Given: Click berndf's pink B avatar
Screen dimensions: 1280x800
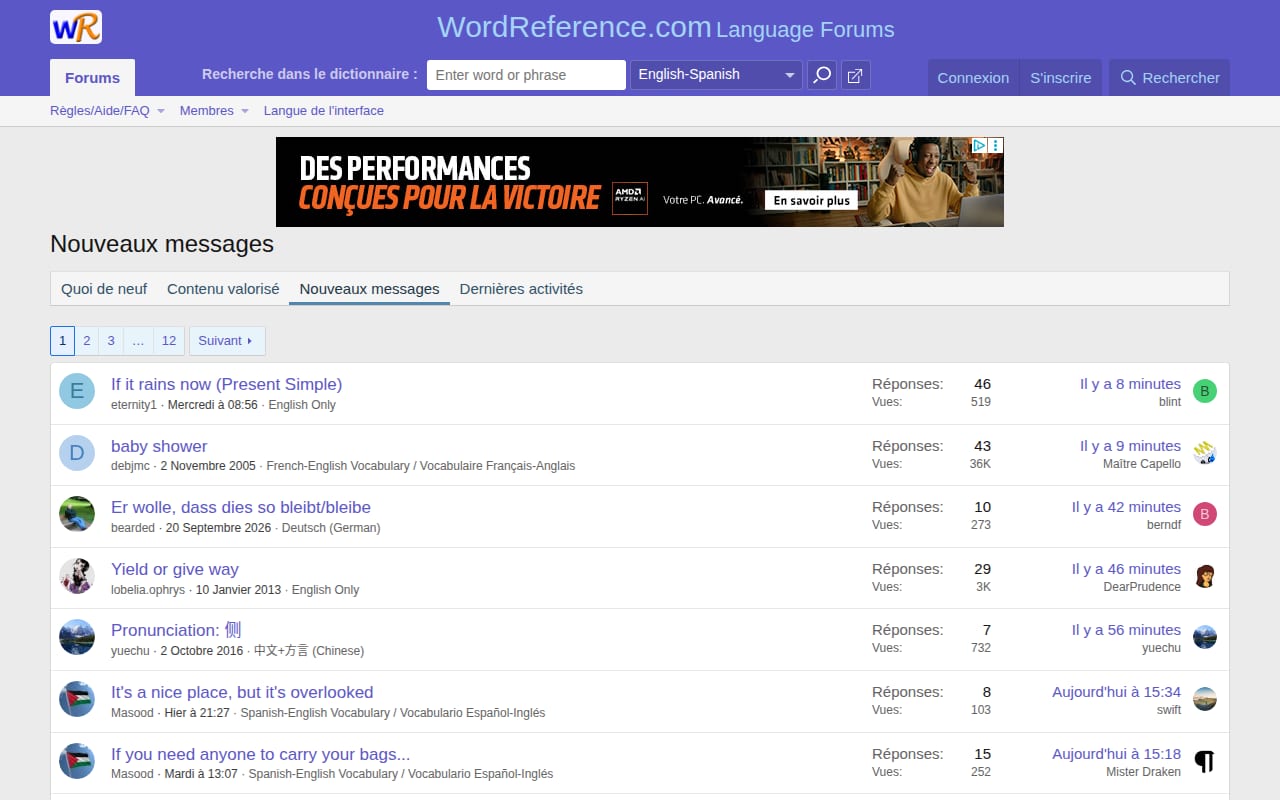Looking at the screenshot, I should click(x=1205, y=515).
